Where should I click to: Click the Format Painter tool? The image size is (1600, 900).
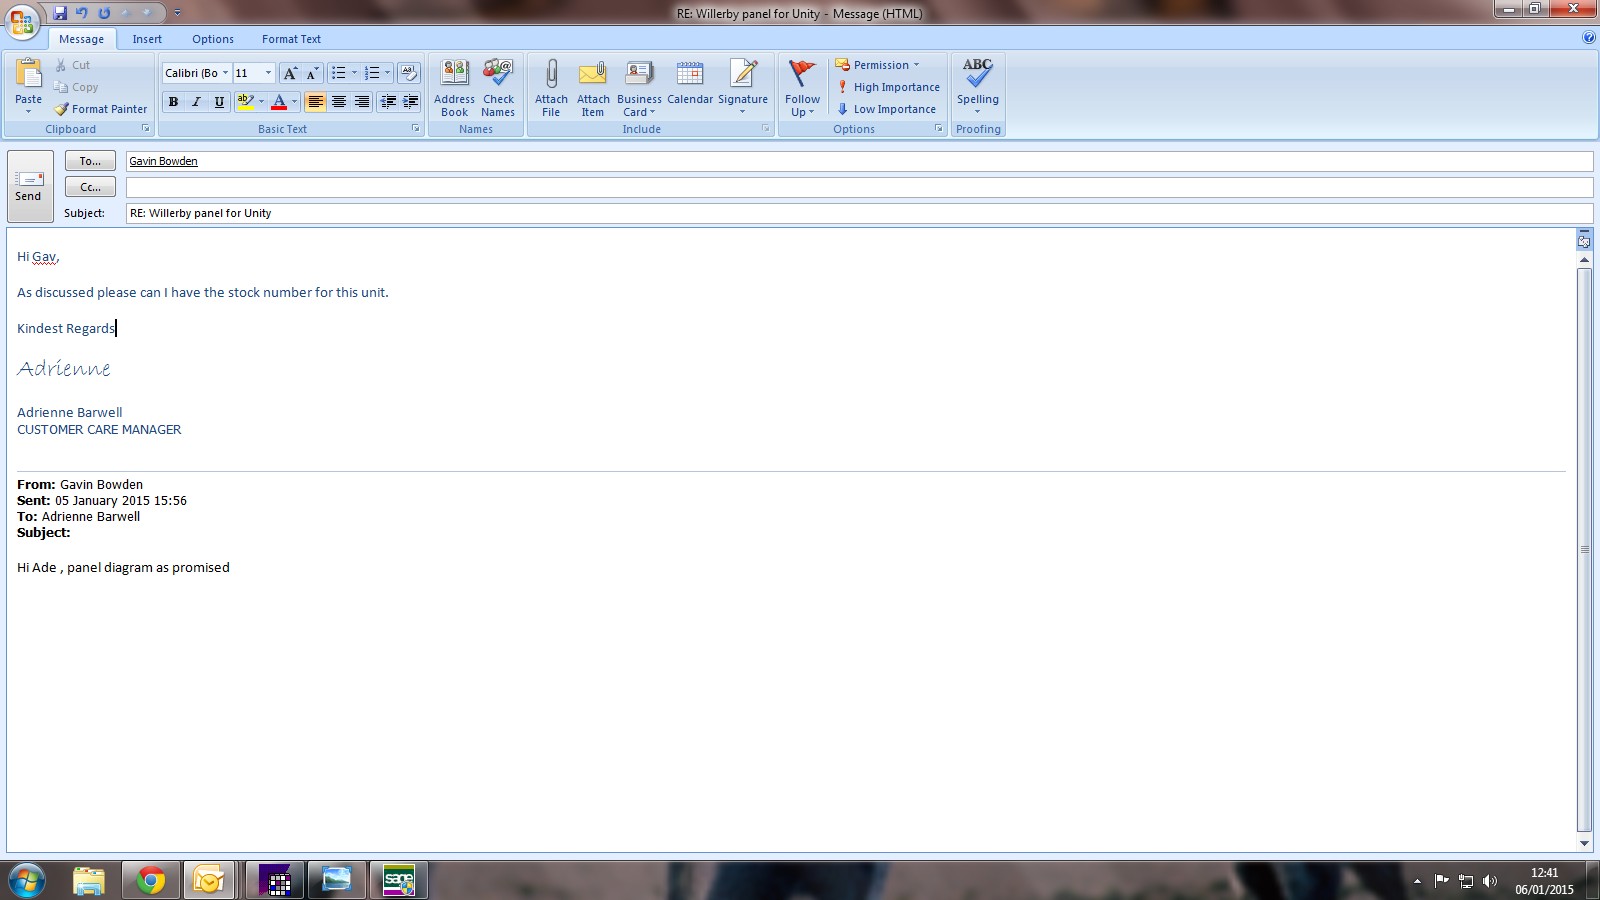coord(101,109)
